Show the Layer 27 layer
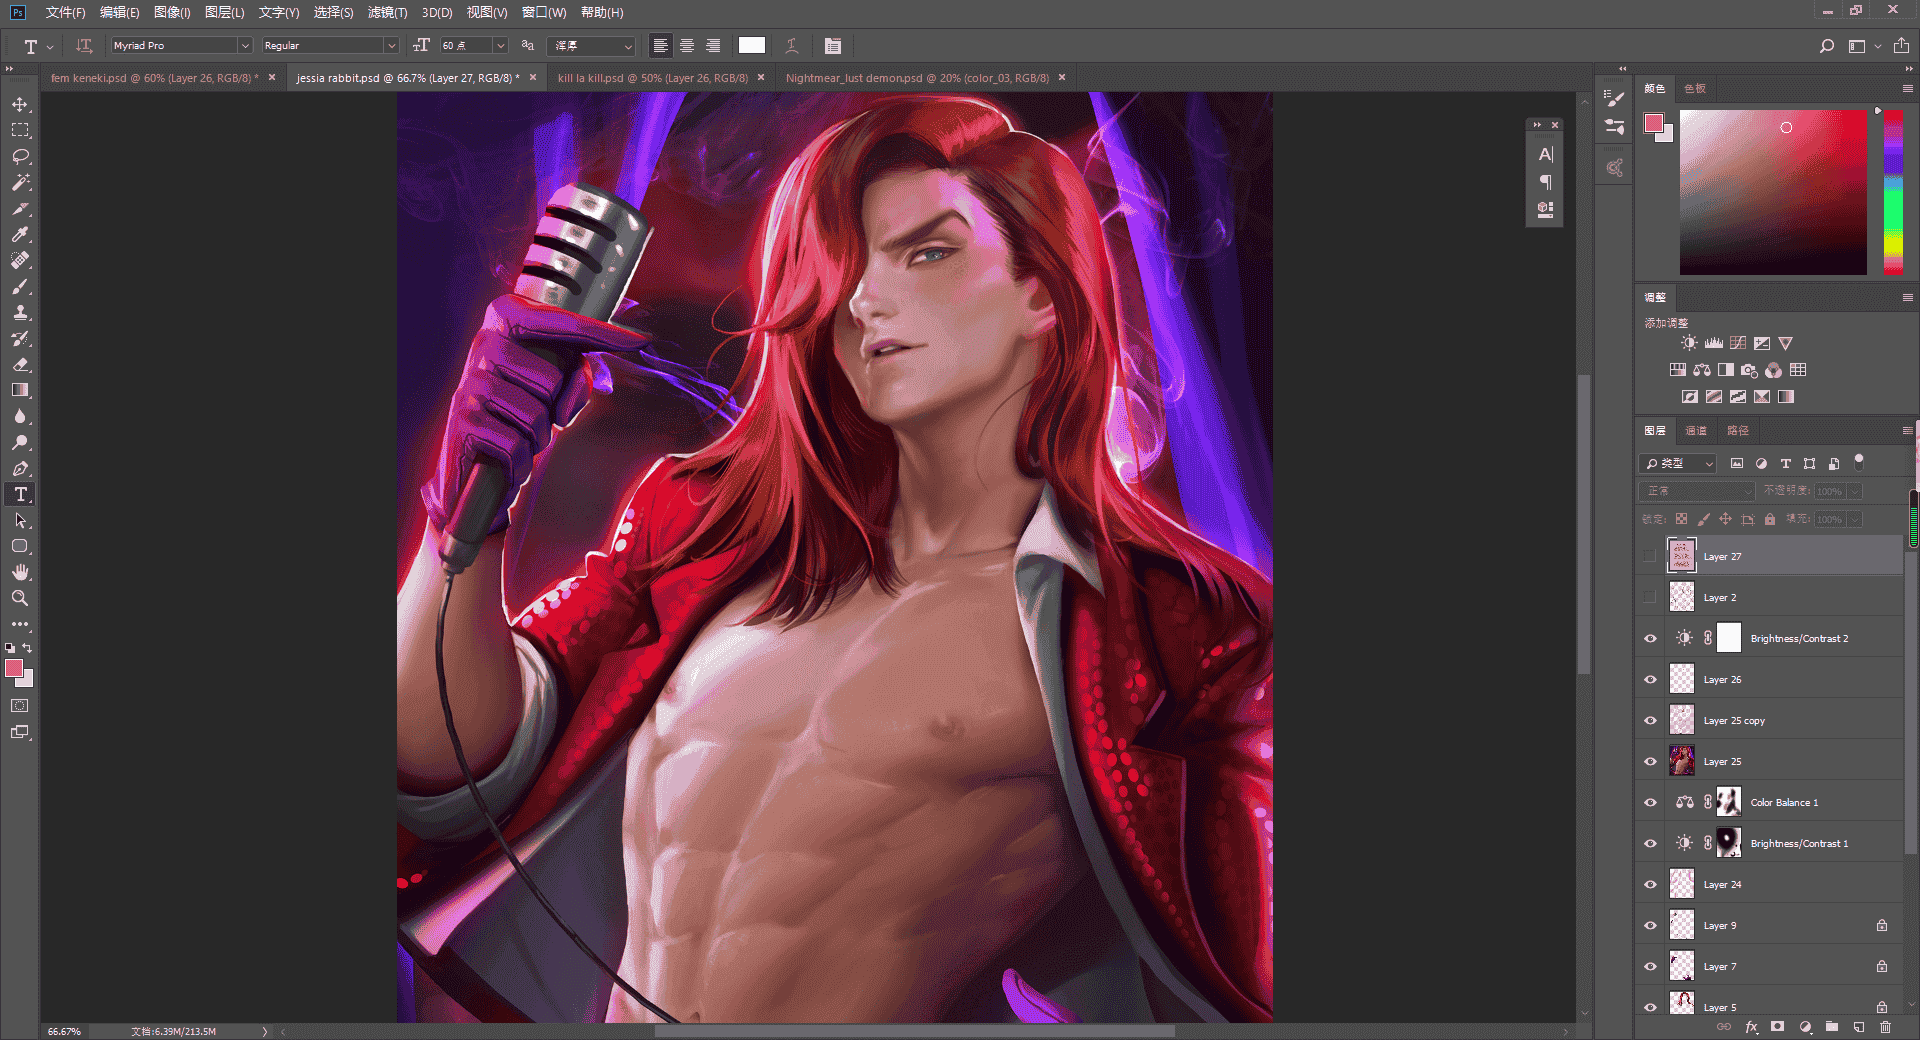Screen dimensions: 1920x1040 coord(1650,557)
